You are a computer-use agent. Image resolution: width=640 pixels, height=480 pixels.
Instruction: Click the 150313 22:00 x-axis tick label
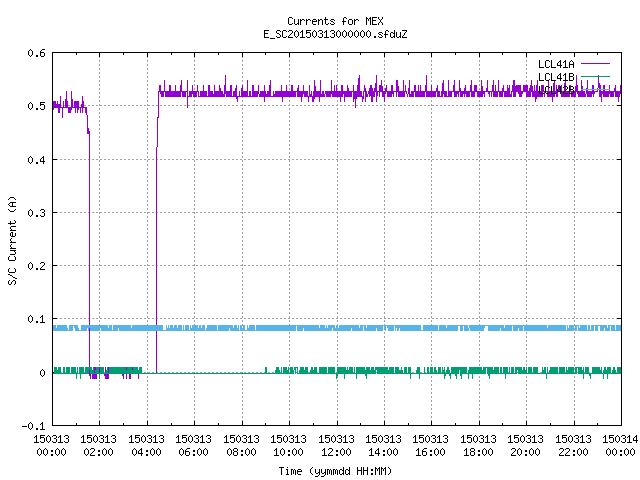(573, 446)
